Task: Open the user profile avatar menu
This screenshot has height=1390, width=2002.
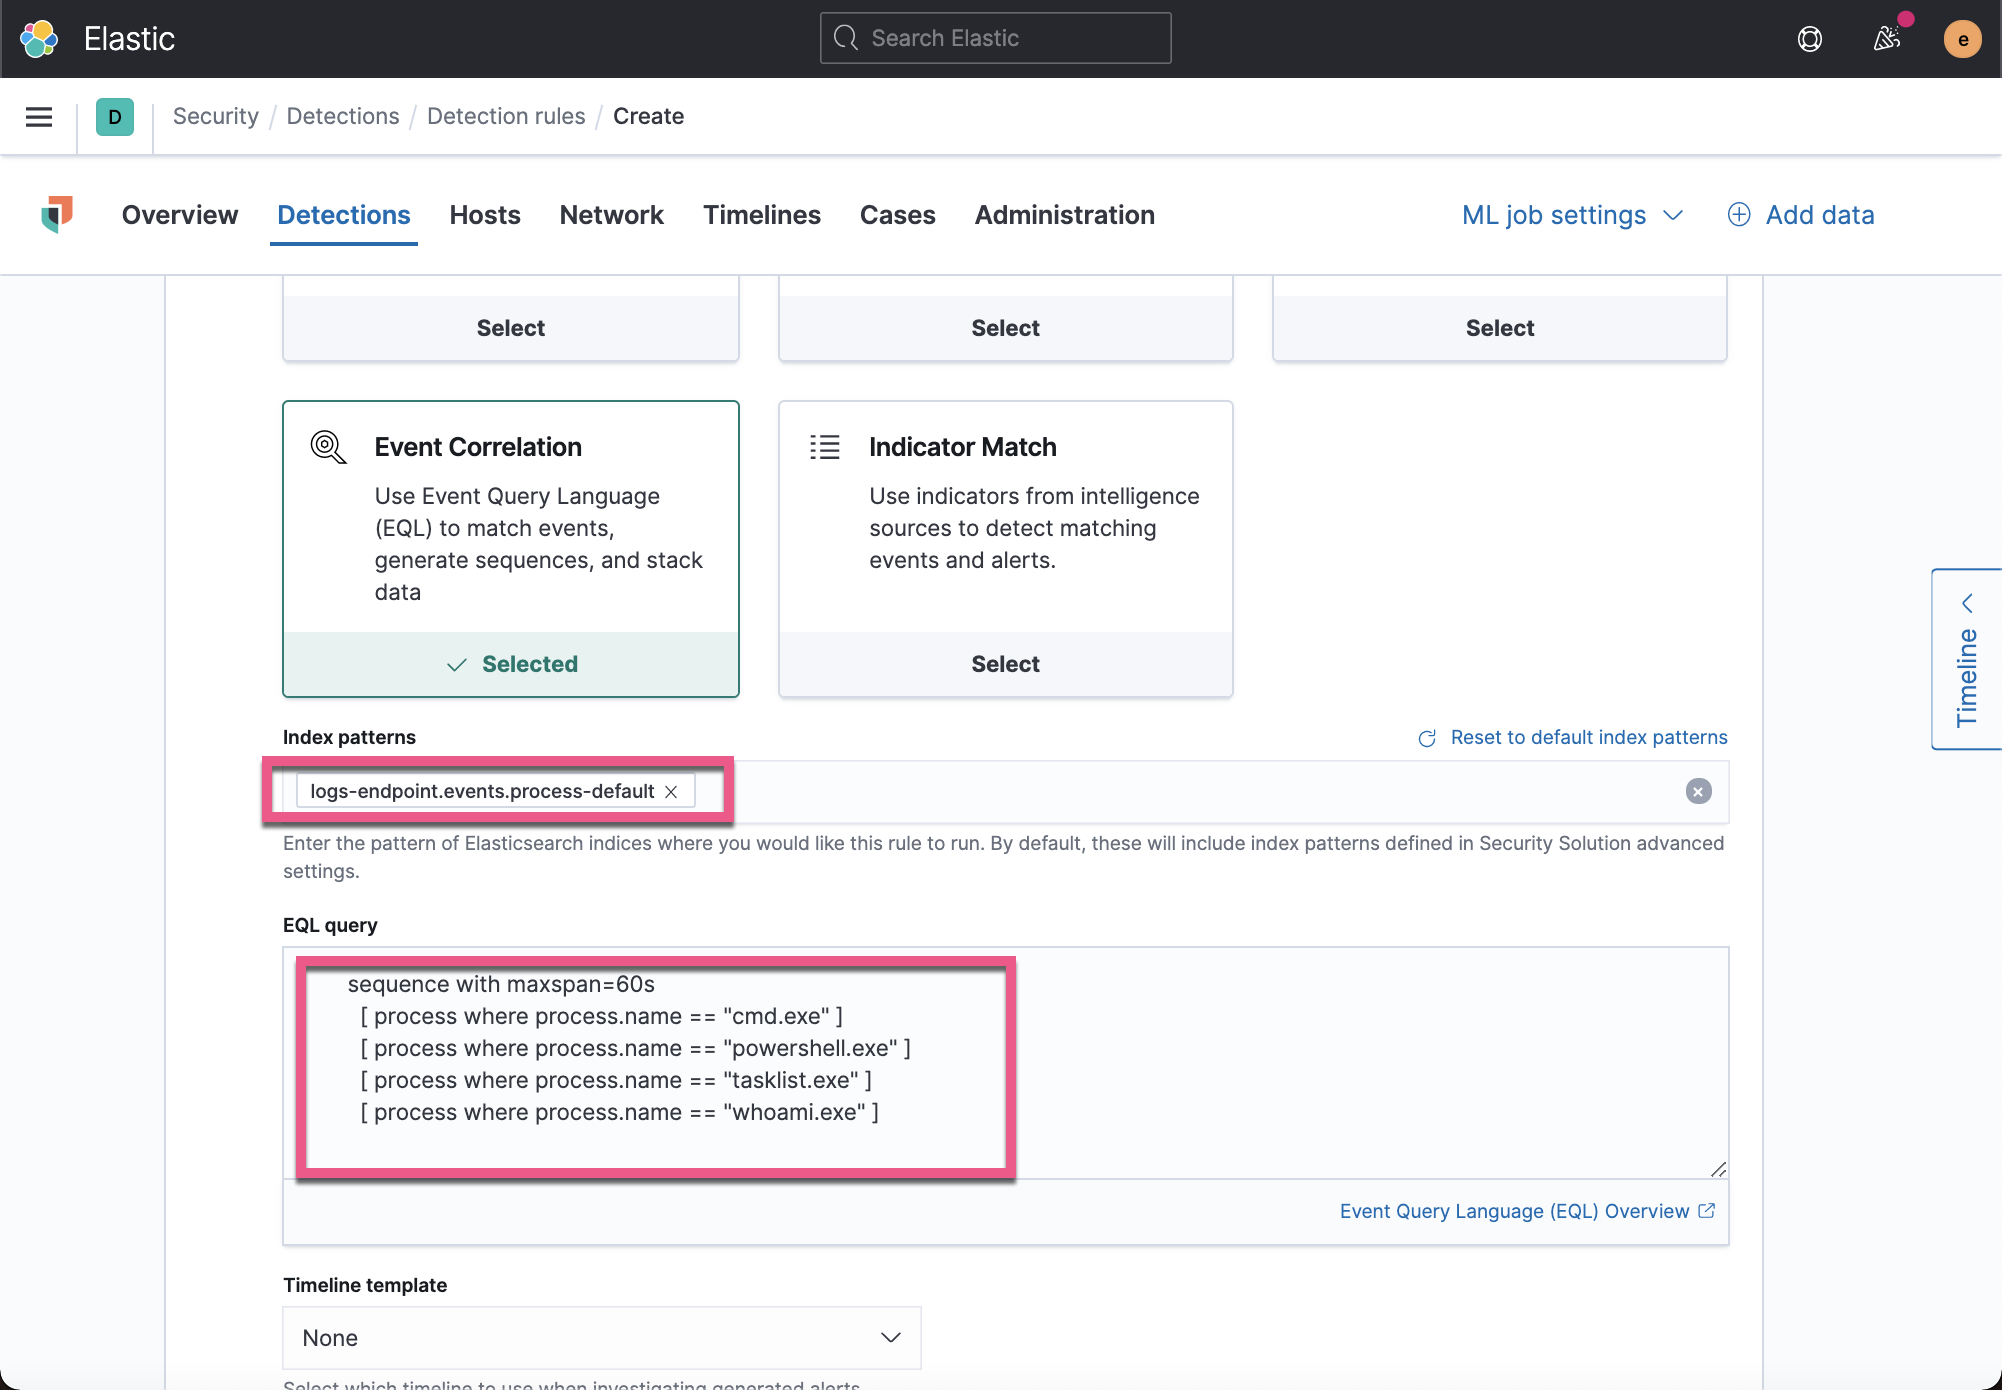Action: [x=1962, y=39]
